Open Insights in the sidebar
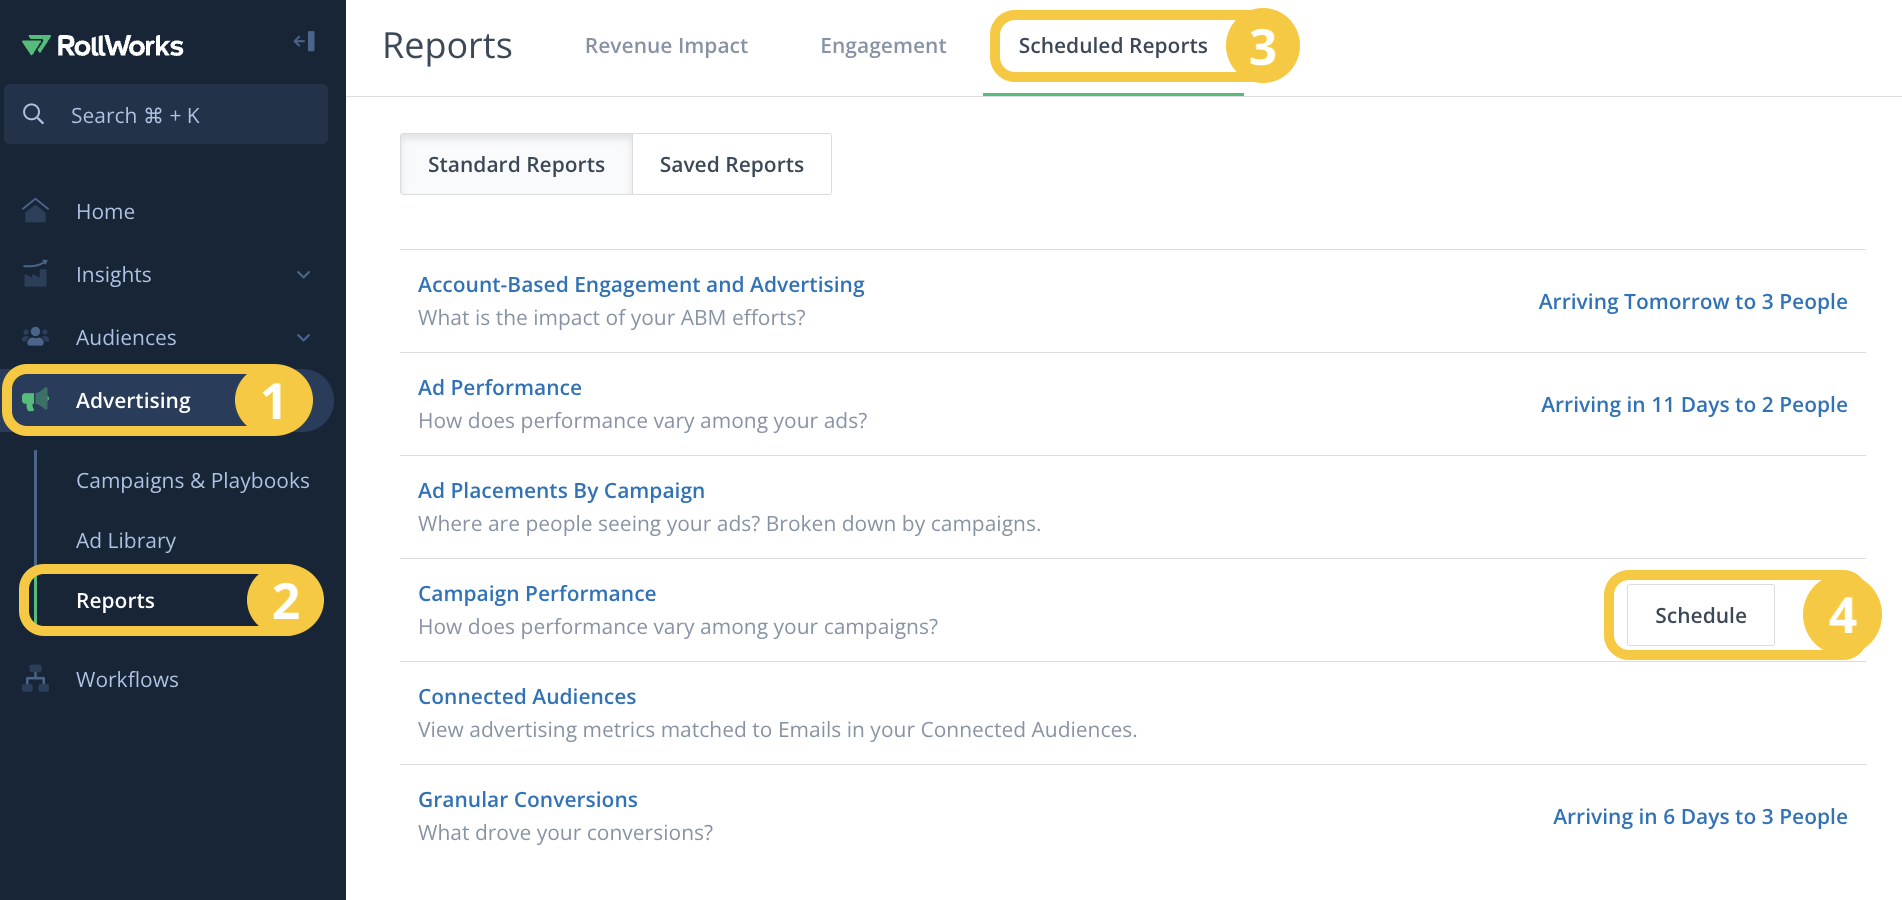Screen dimensions: 1902x900 (114, 274)
